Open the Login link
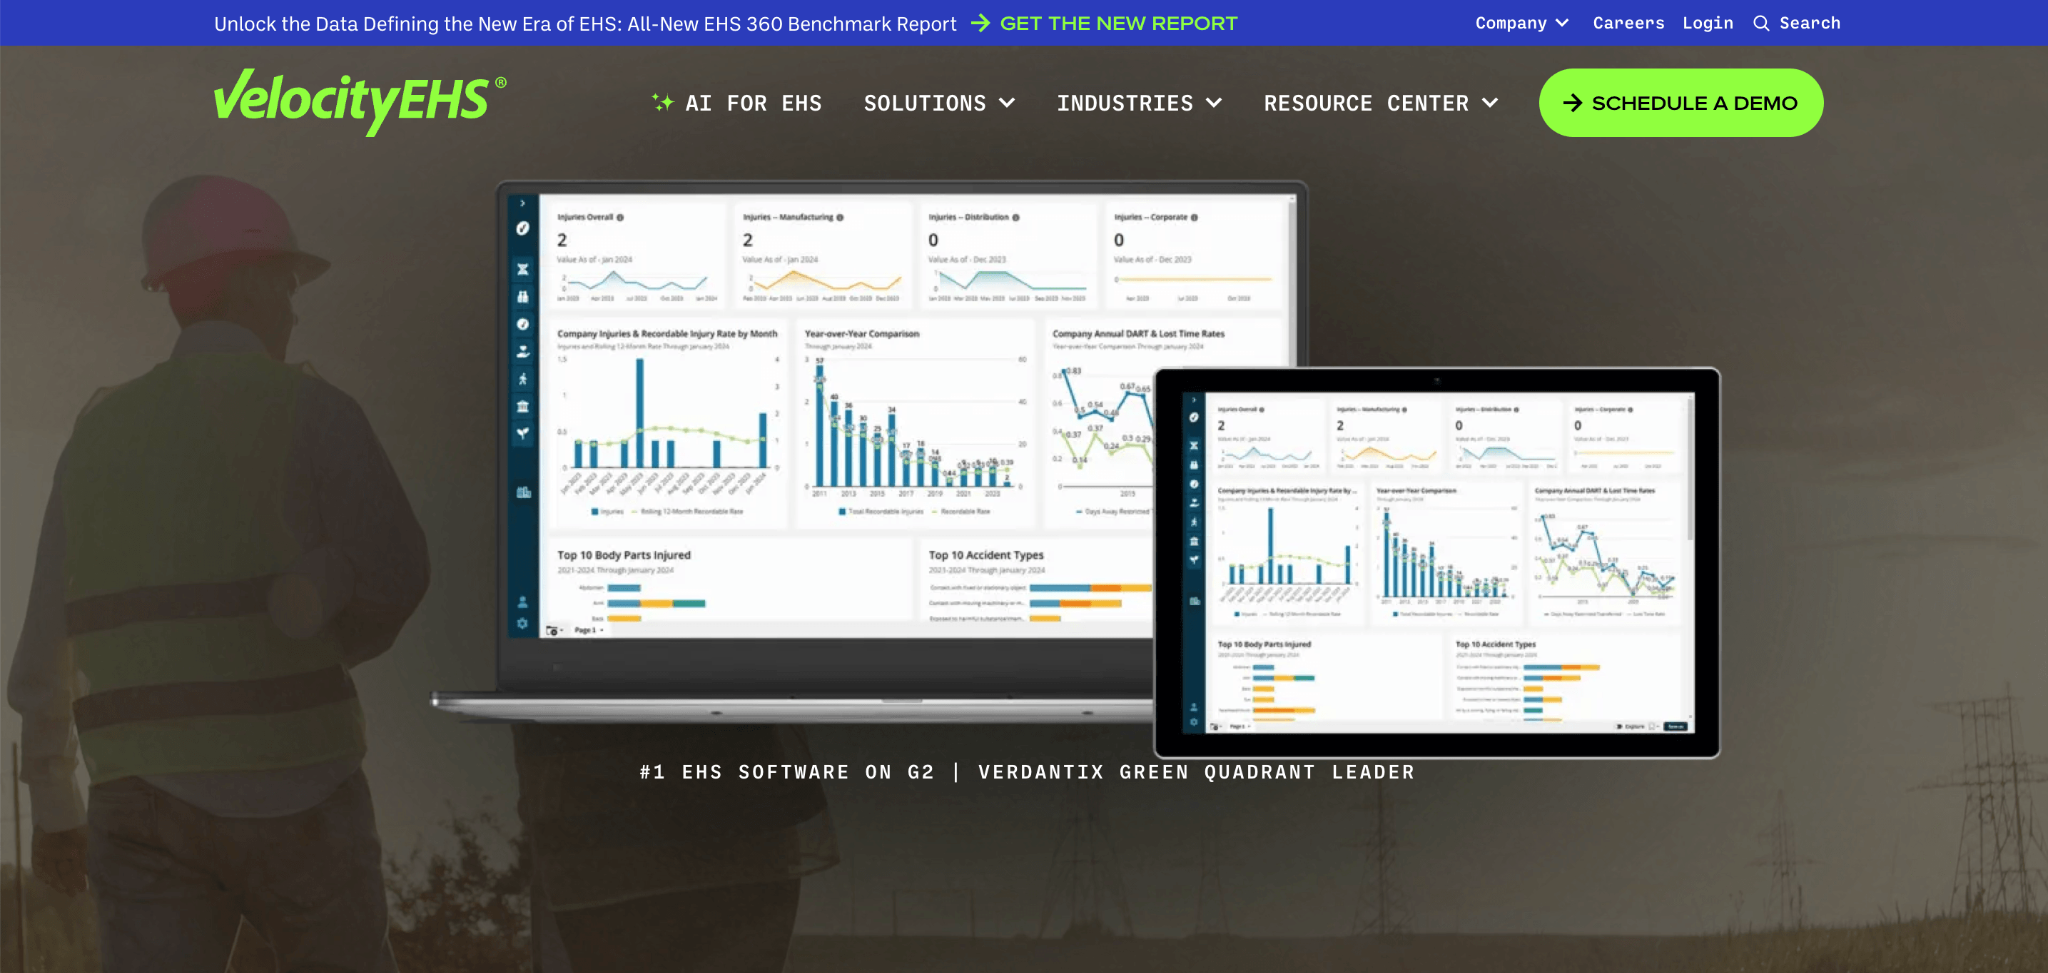The height and width of the screenshot is (973, 2048). 1707,23
